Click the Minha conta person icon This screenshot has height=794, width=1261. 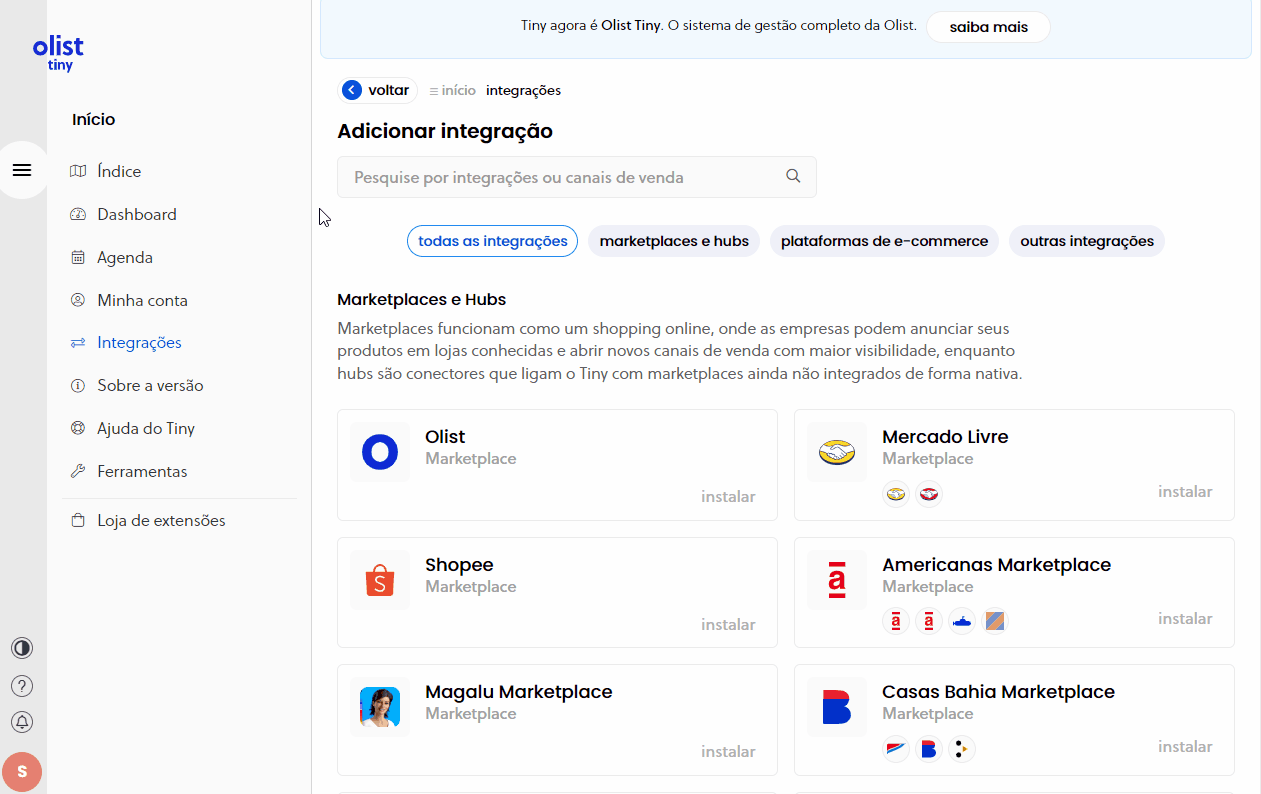(78, 300)
